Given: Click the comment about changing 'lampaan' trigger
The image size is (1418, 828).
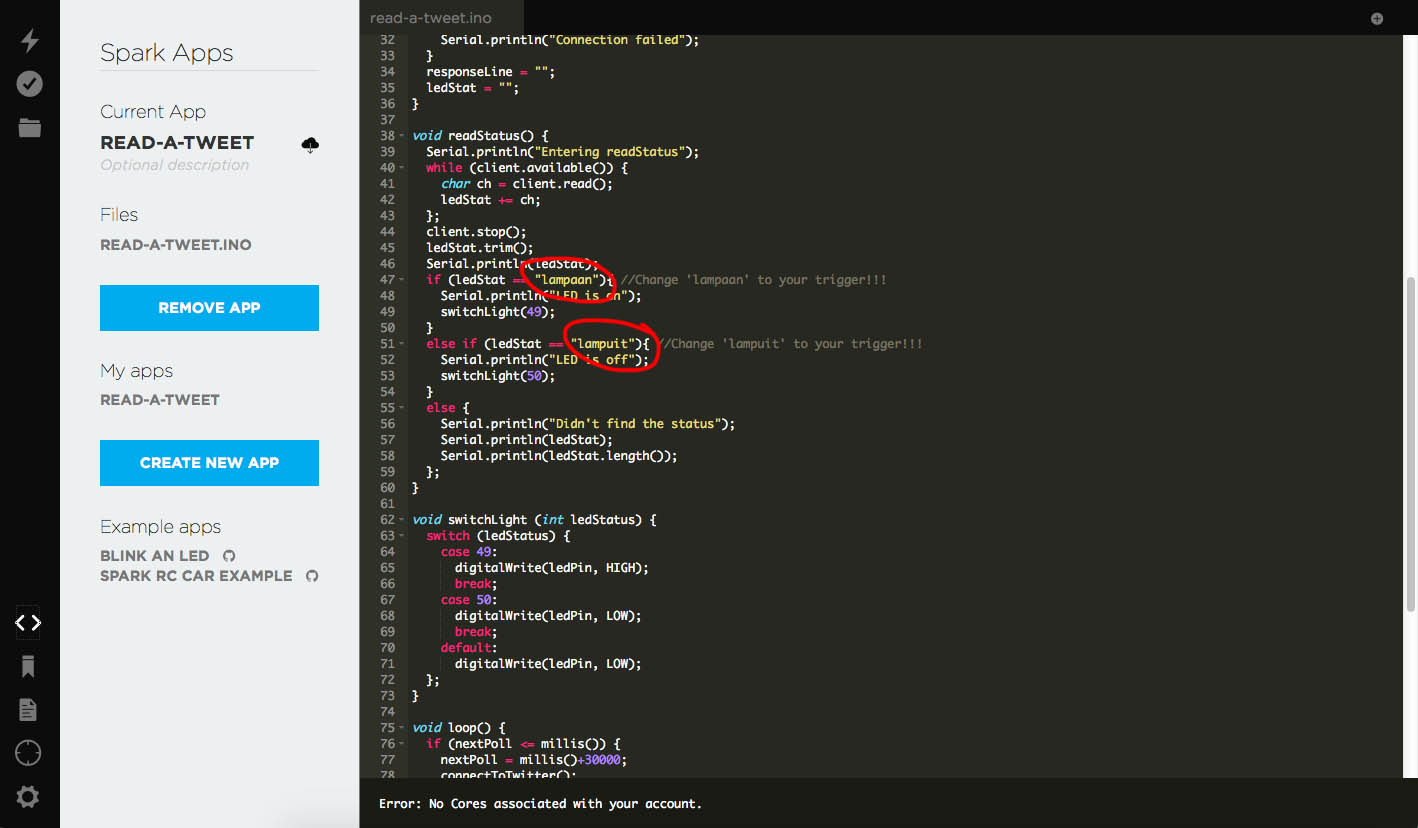Looking at the screenshot, I should pyautogui.click(x=754, y=279).
